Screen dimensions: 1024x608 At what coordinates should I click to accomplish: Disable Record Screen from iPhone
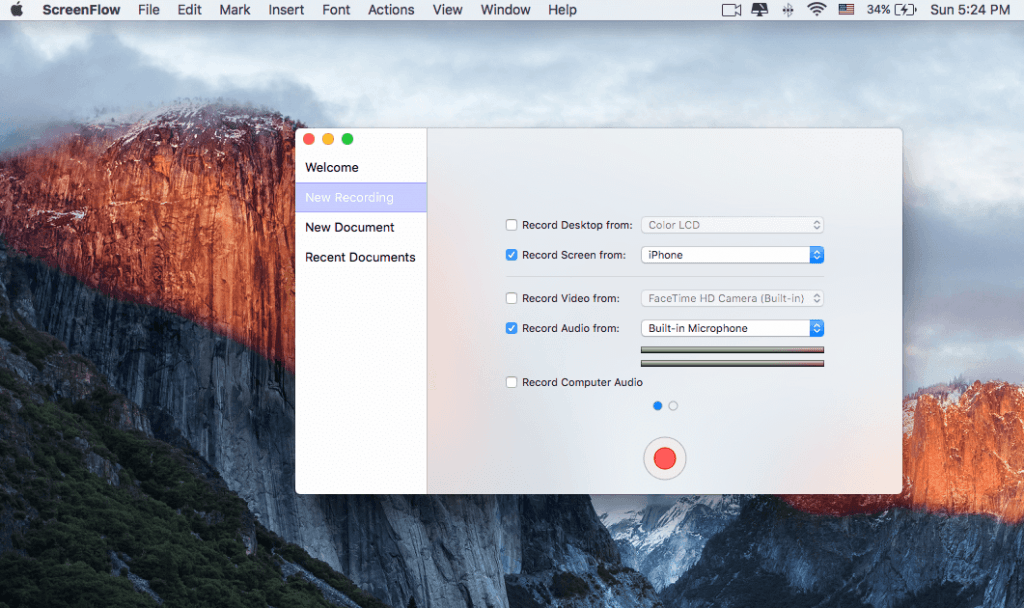click(511, 255)
